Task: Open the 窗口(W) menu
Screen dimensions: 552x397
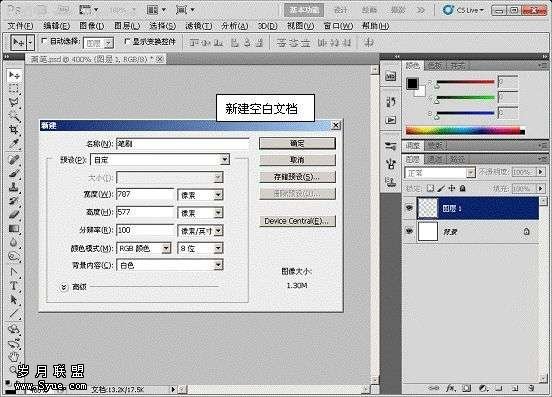Action: (x=338, y=26)
